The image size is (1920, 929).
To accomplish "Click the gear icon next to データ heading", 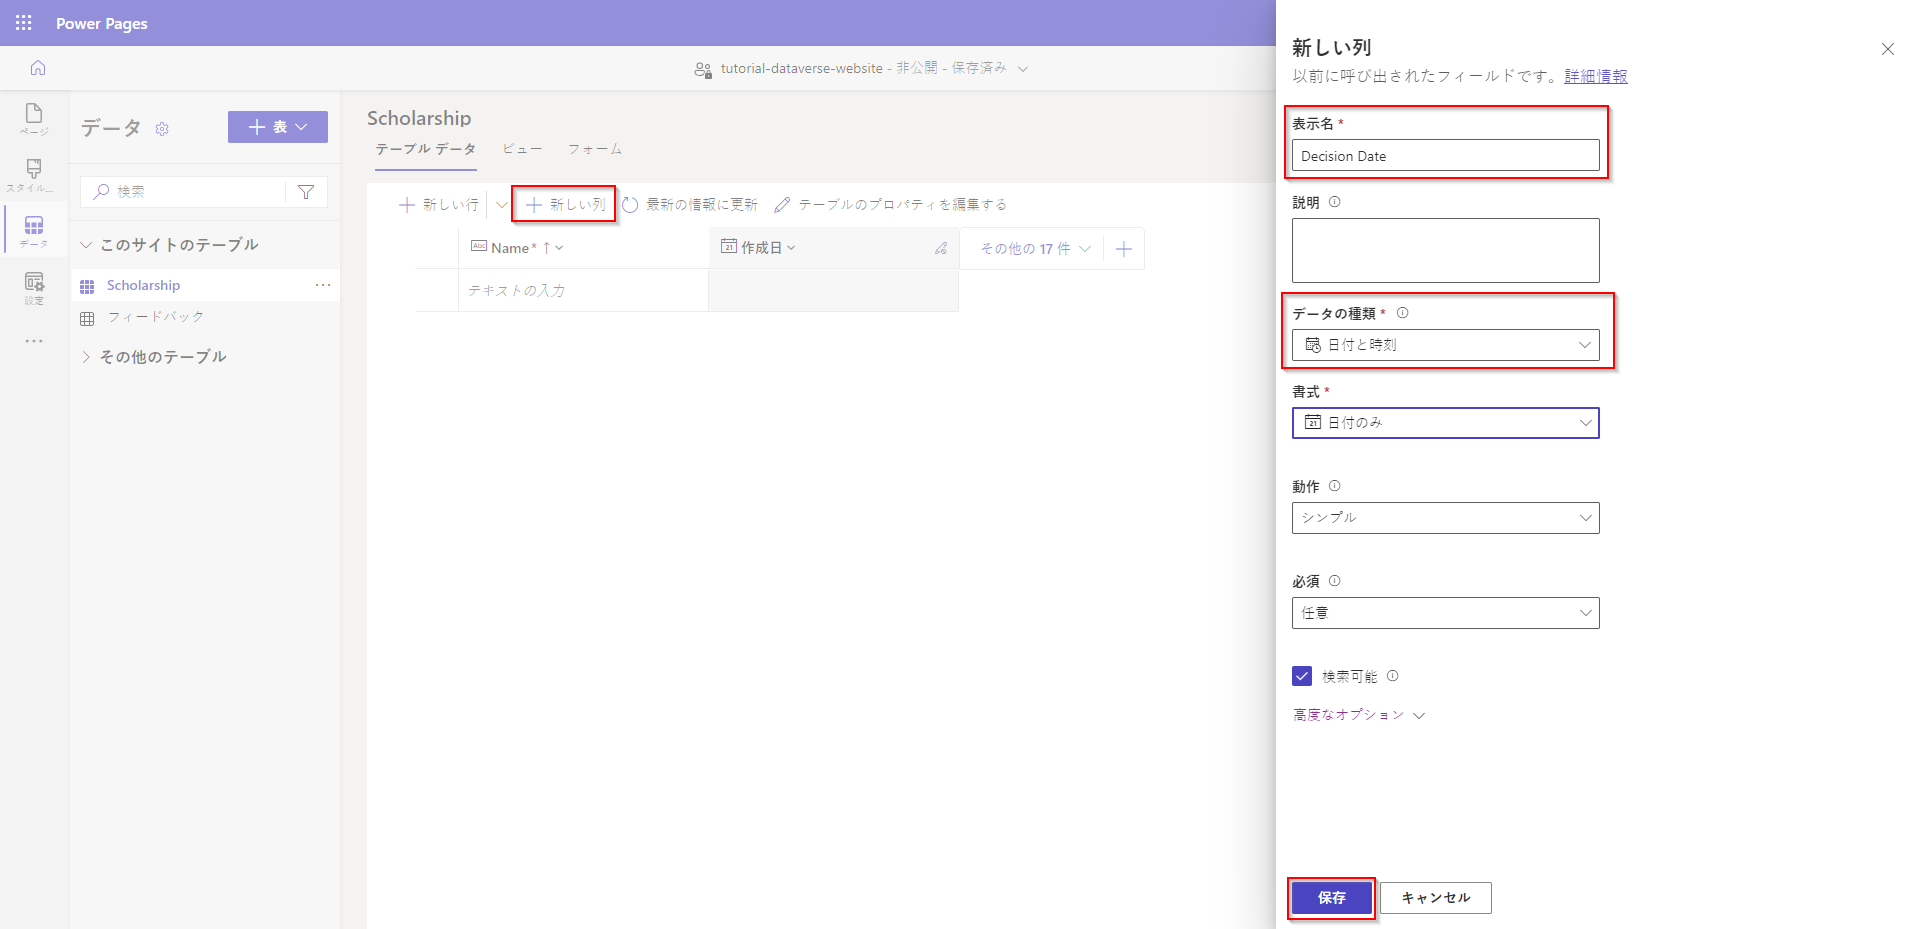I will pyautogui.click(x=162, y=129).
